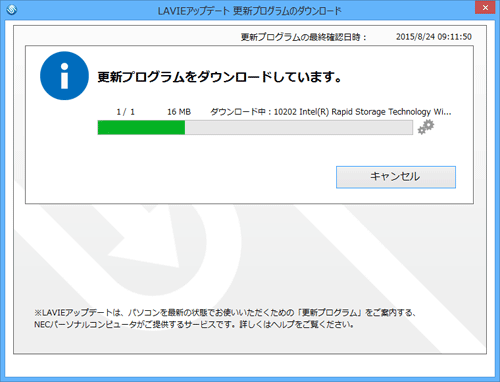Click the spinning gears icon beside progress bar
This screenshot has height=382, width=500.
pos(426,127)
